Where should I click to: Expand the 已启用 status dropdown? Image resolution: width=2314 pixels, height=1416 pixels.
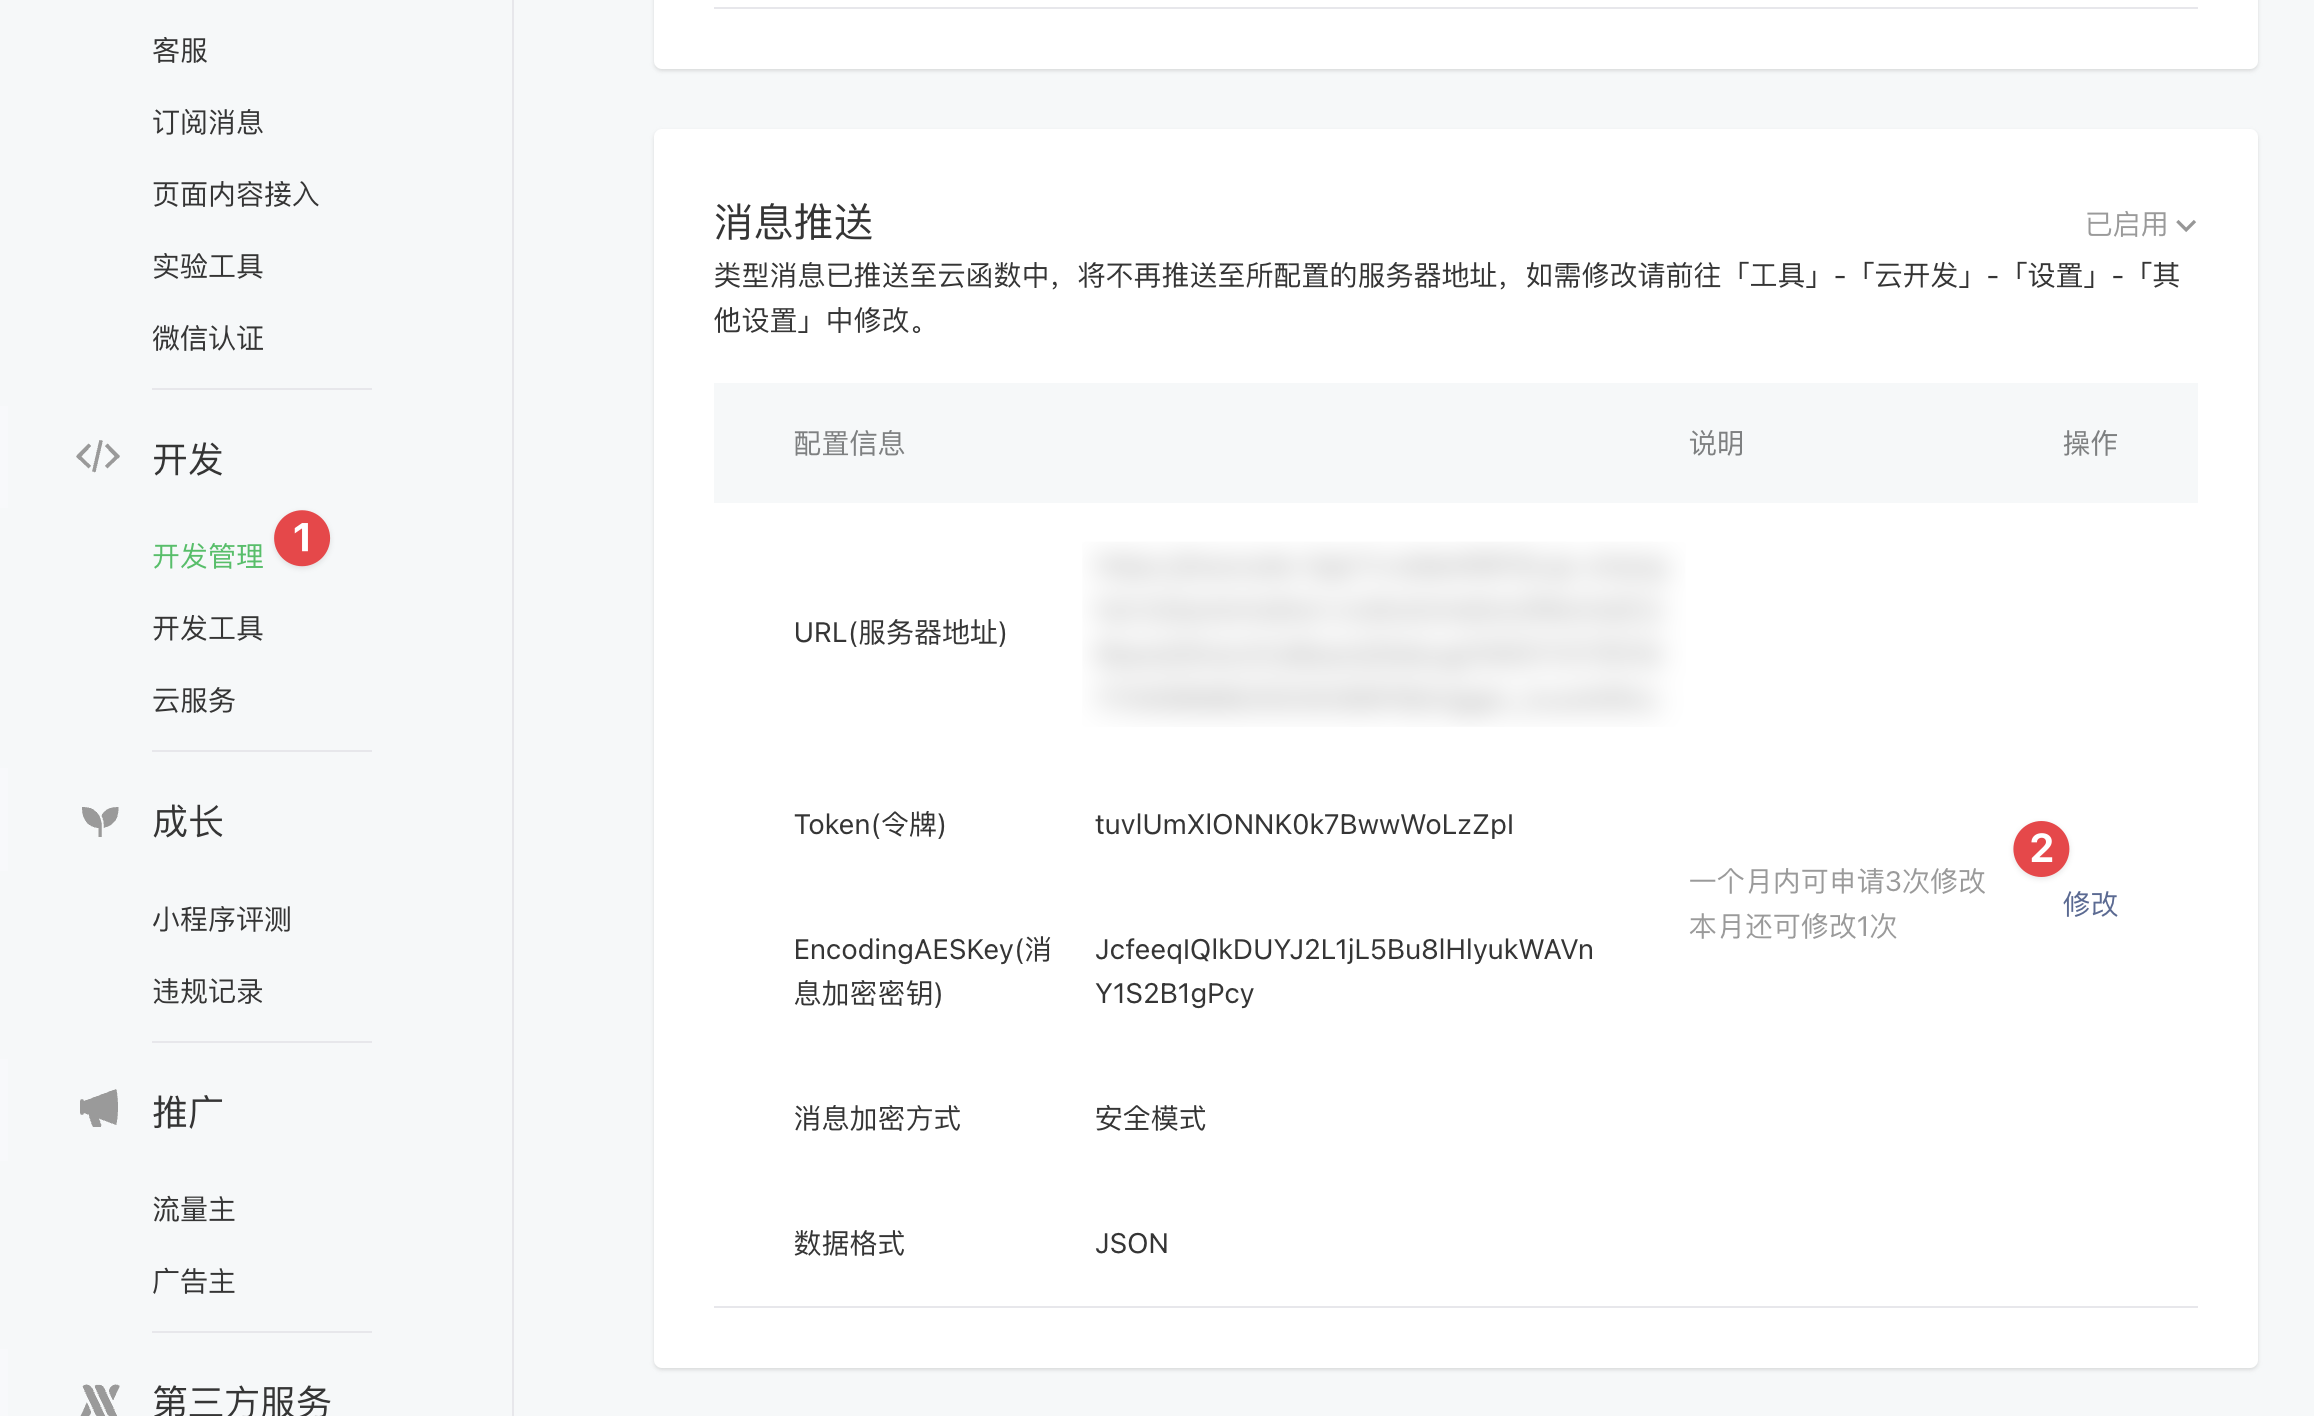2140,225
